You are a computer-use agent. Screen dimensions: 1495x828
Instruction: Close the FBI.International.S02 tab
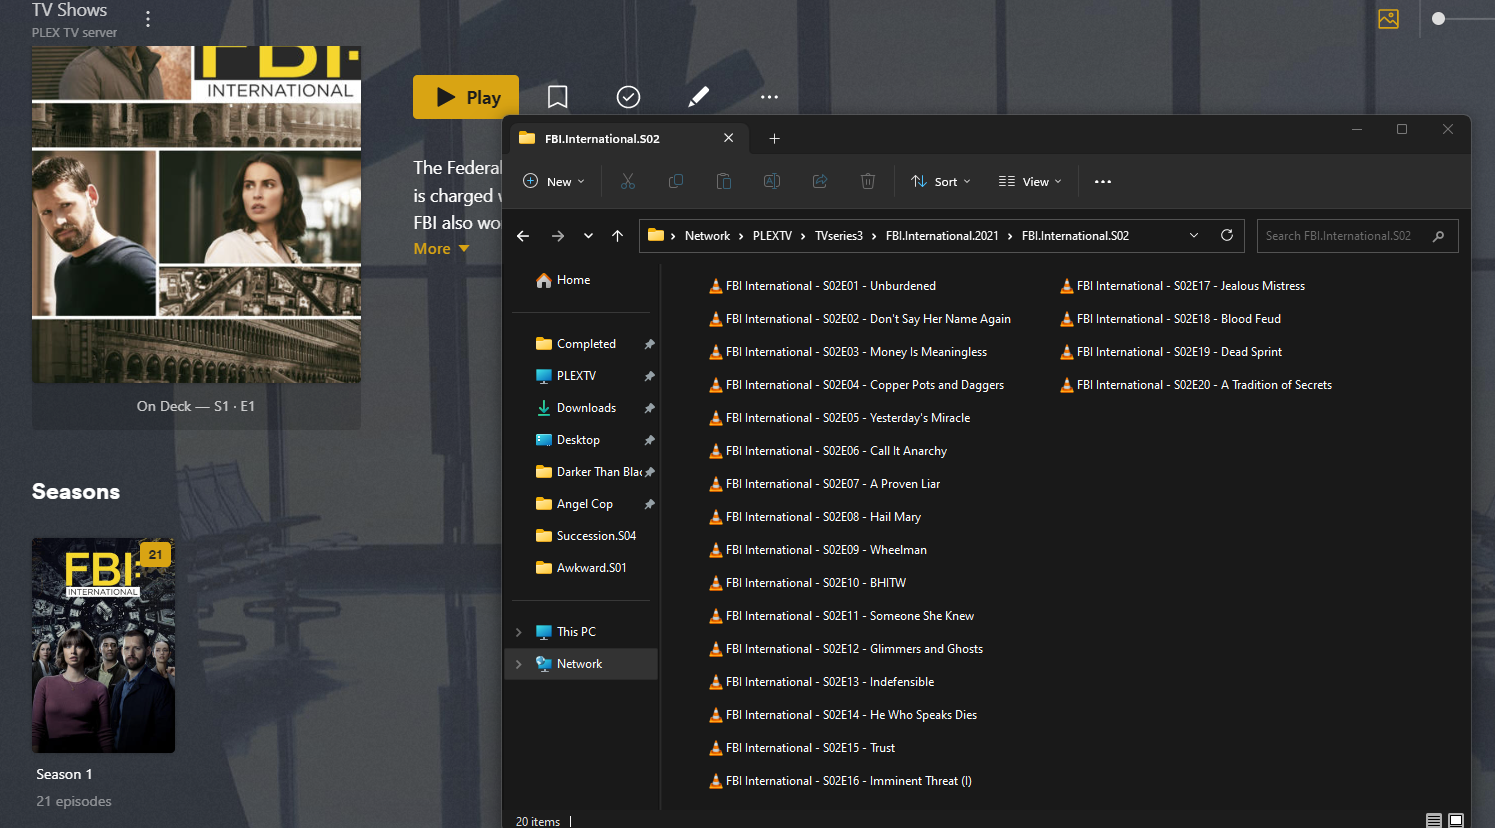point(728,138)
